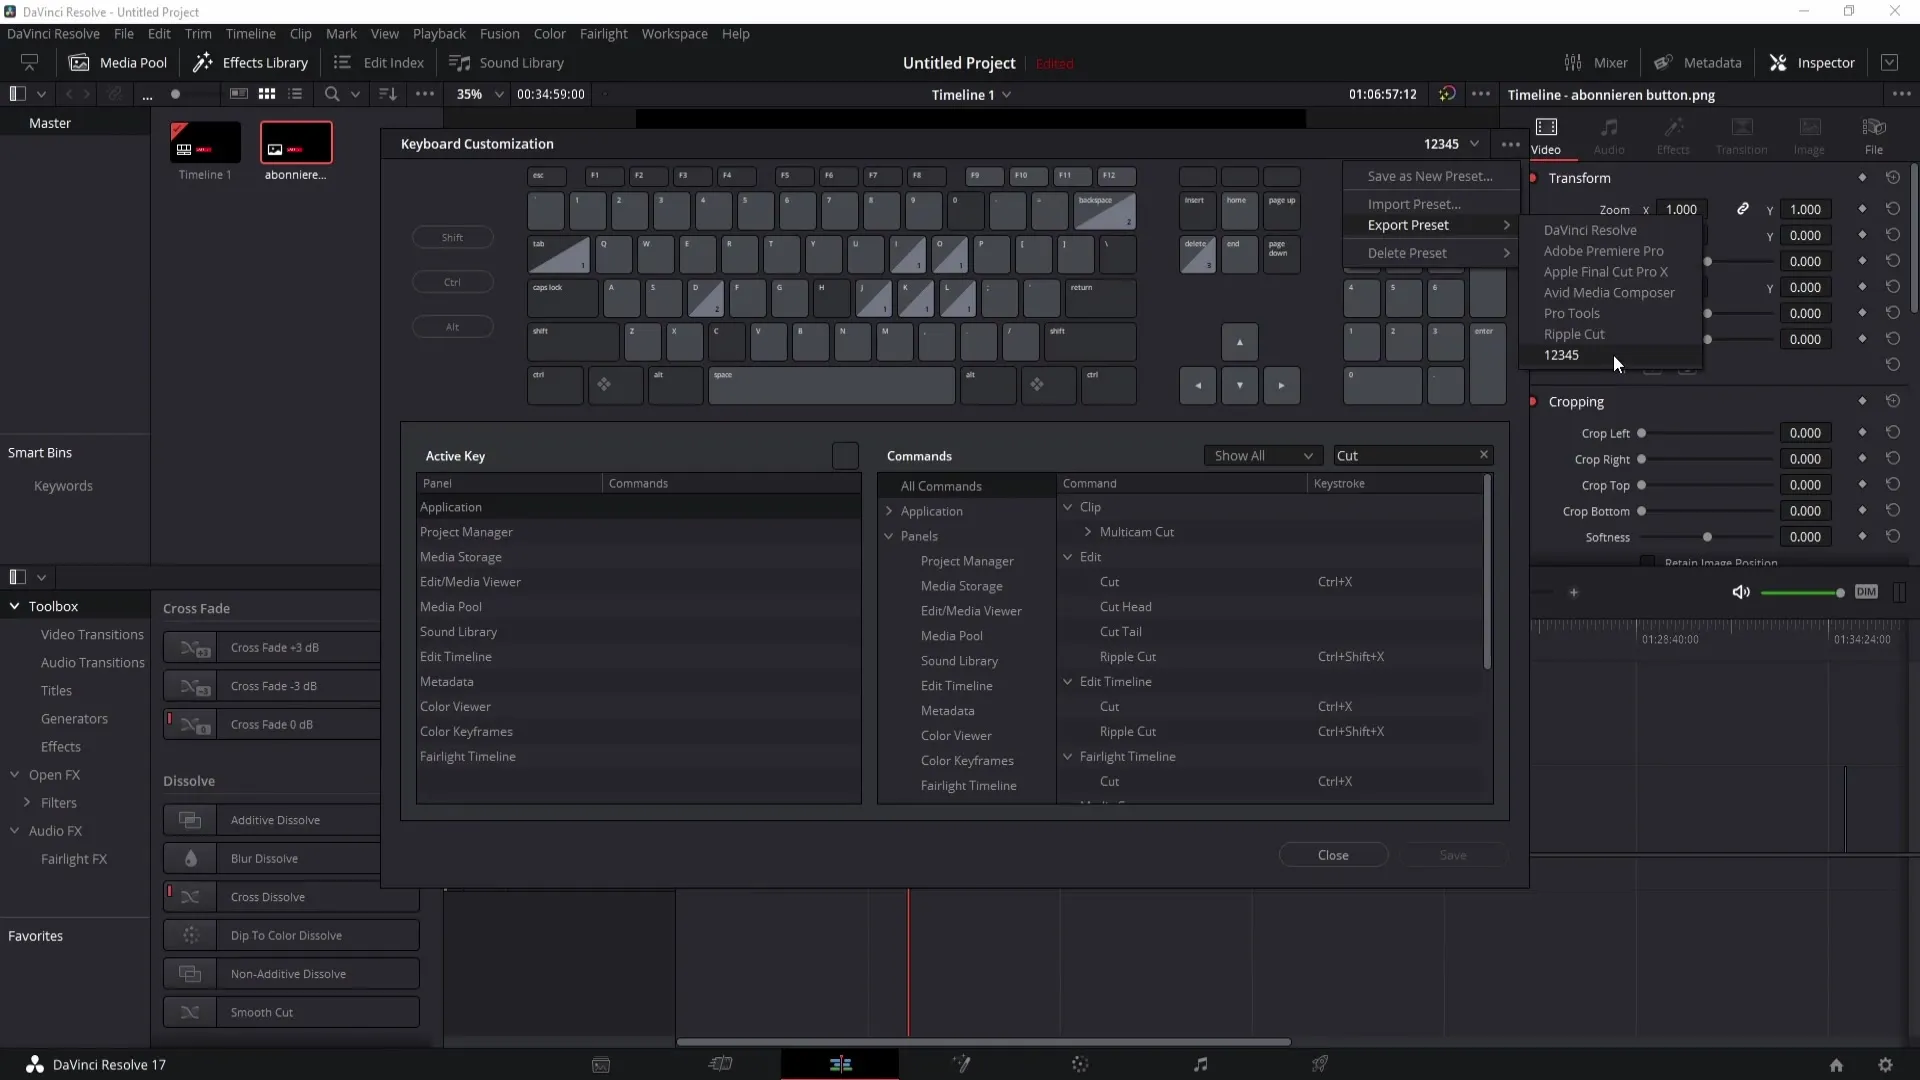The height and width of the screenshot is (1080, 1920).
Task: Choose Save as New Preset menu entry
Action: coord(1430,176)
